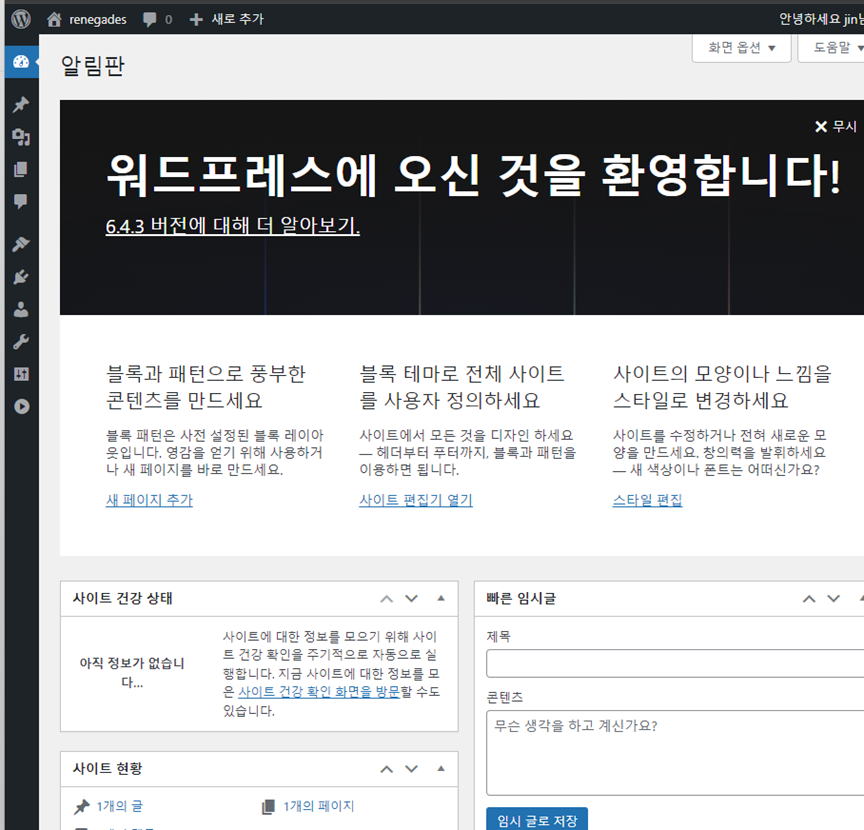Open the WordPress logo menu
This screenshot has width=864, height=830.
point(21,19)
